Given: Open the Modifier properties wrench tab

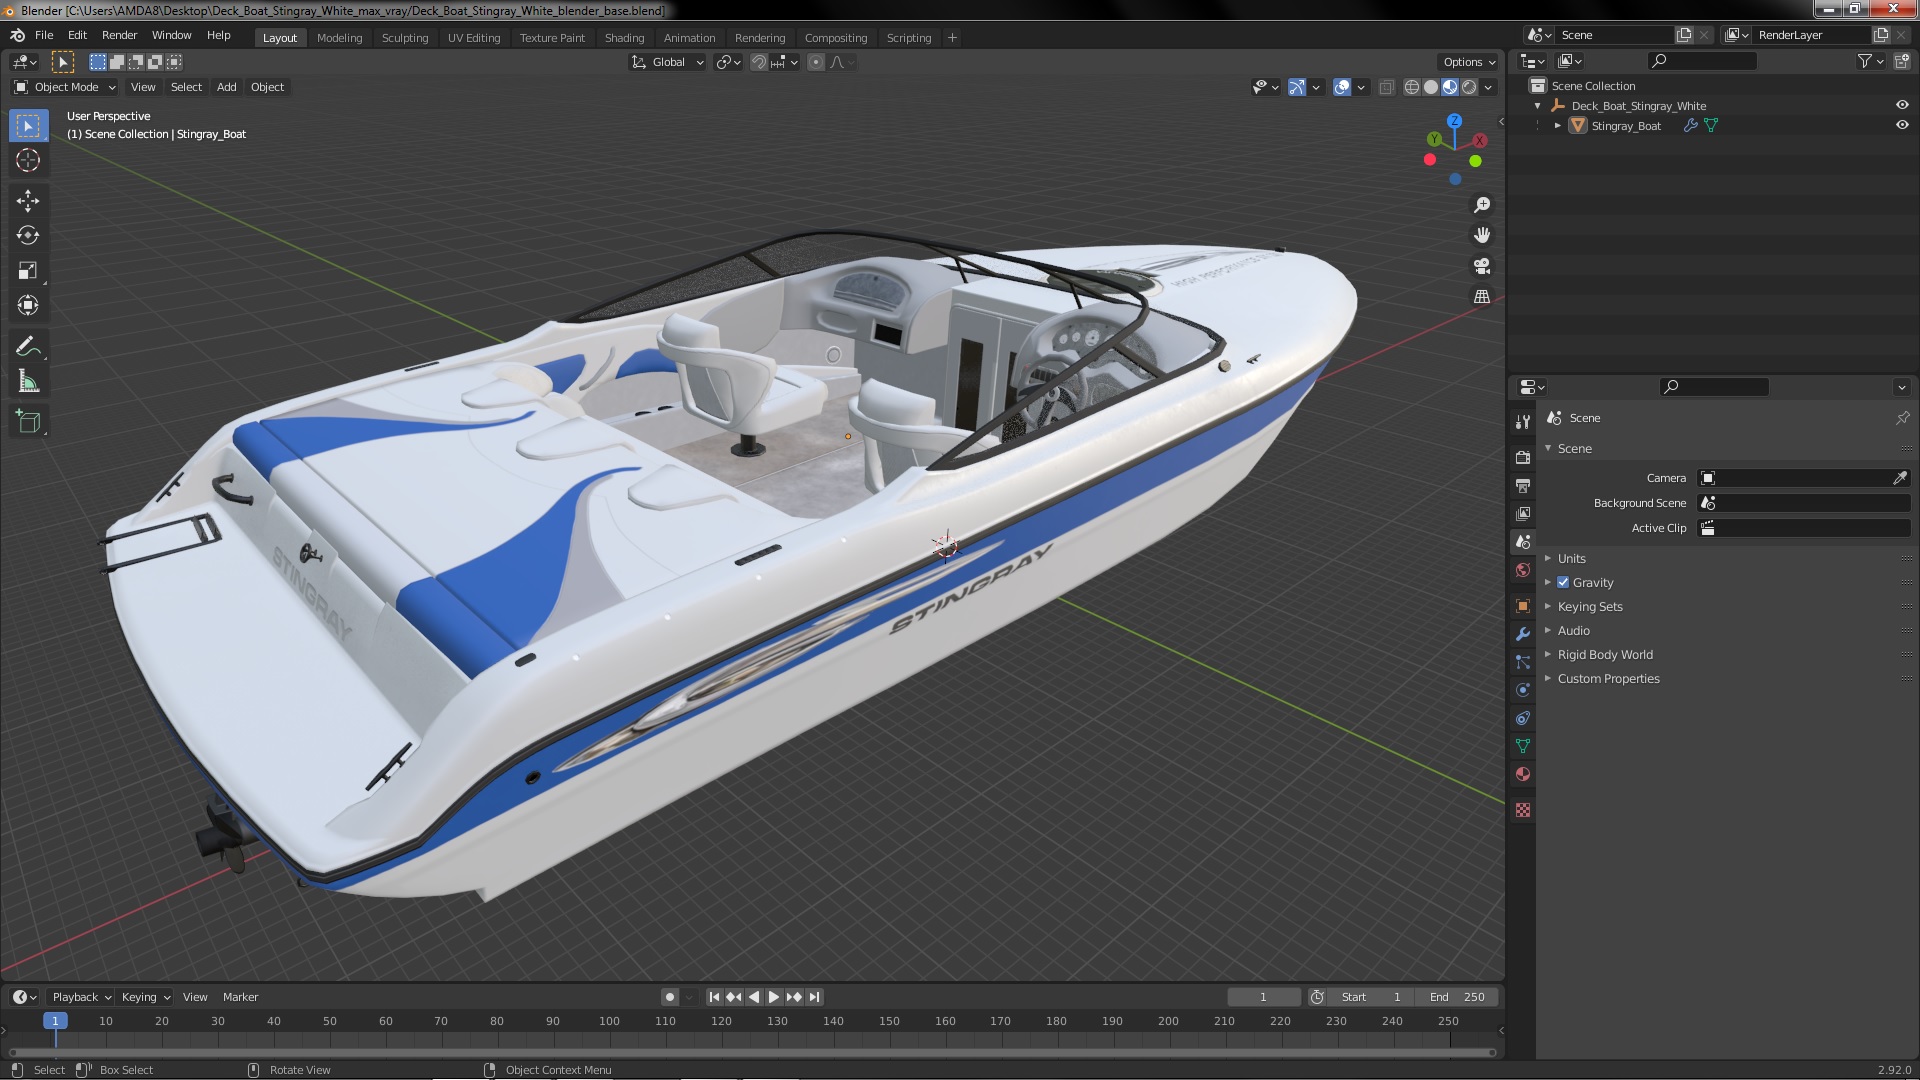Looking at the screenshot, I should point(1523,634).
